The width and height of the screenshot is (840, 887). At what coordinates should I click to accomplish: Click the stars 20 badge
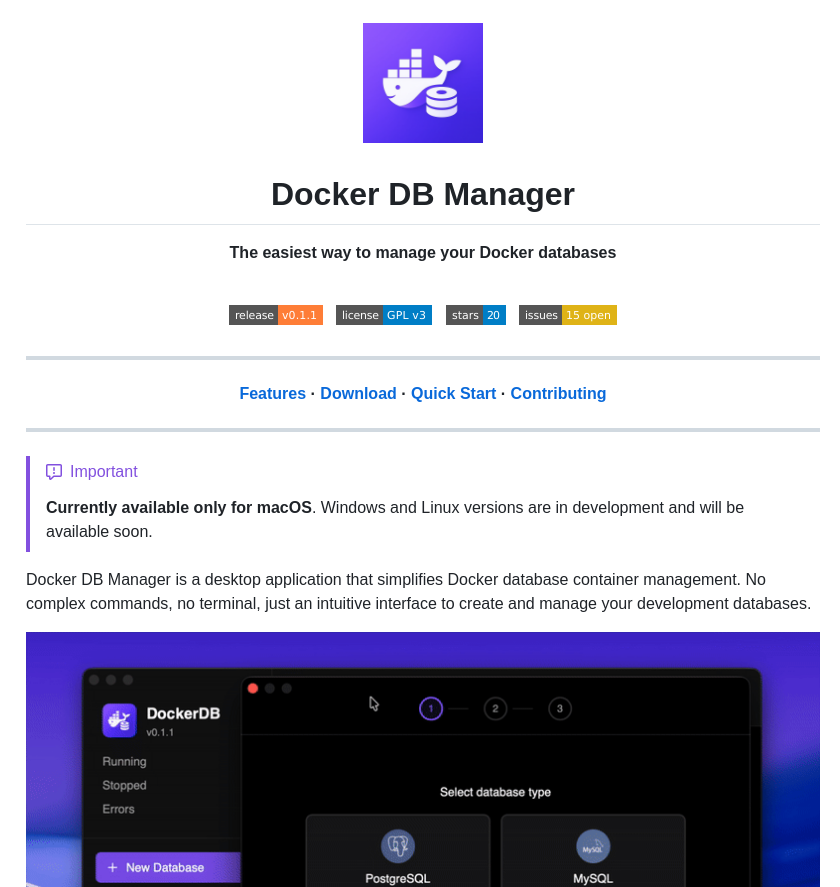click(x=476, y=315)
